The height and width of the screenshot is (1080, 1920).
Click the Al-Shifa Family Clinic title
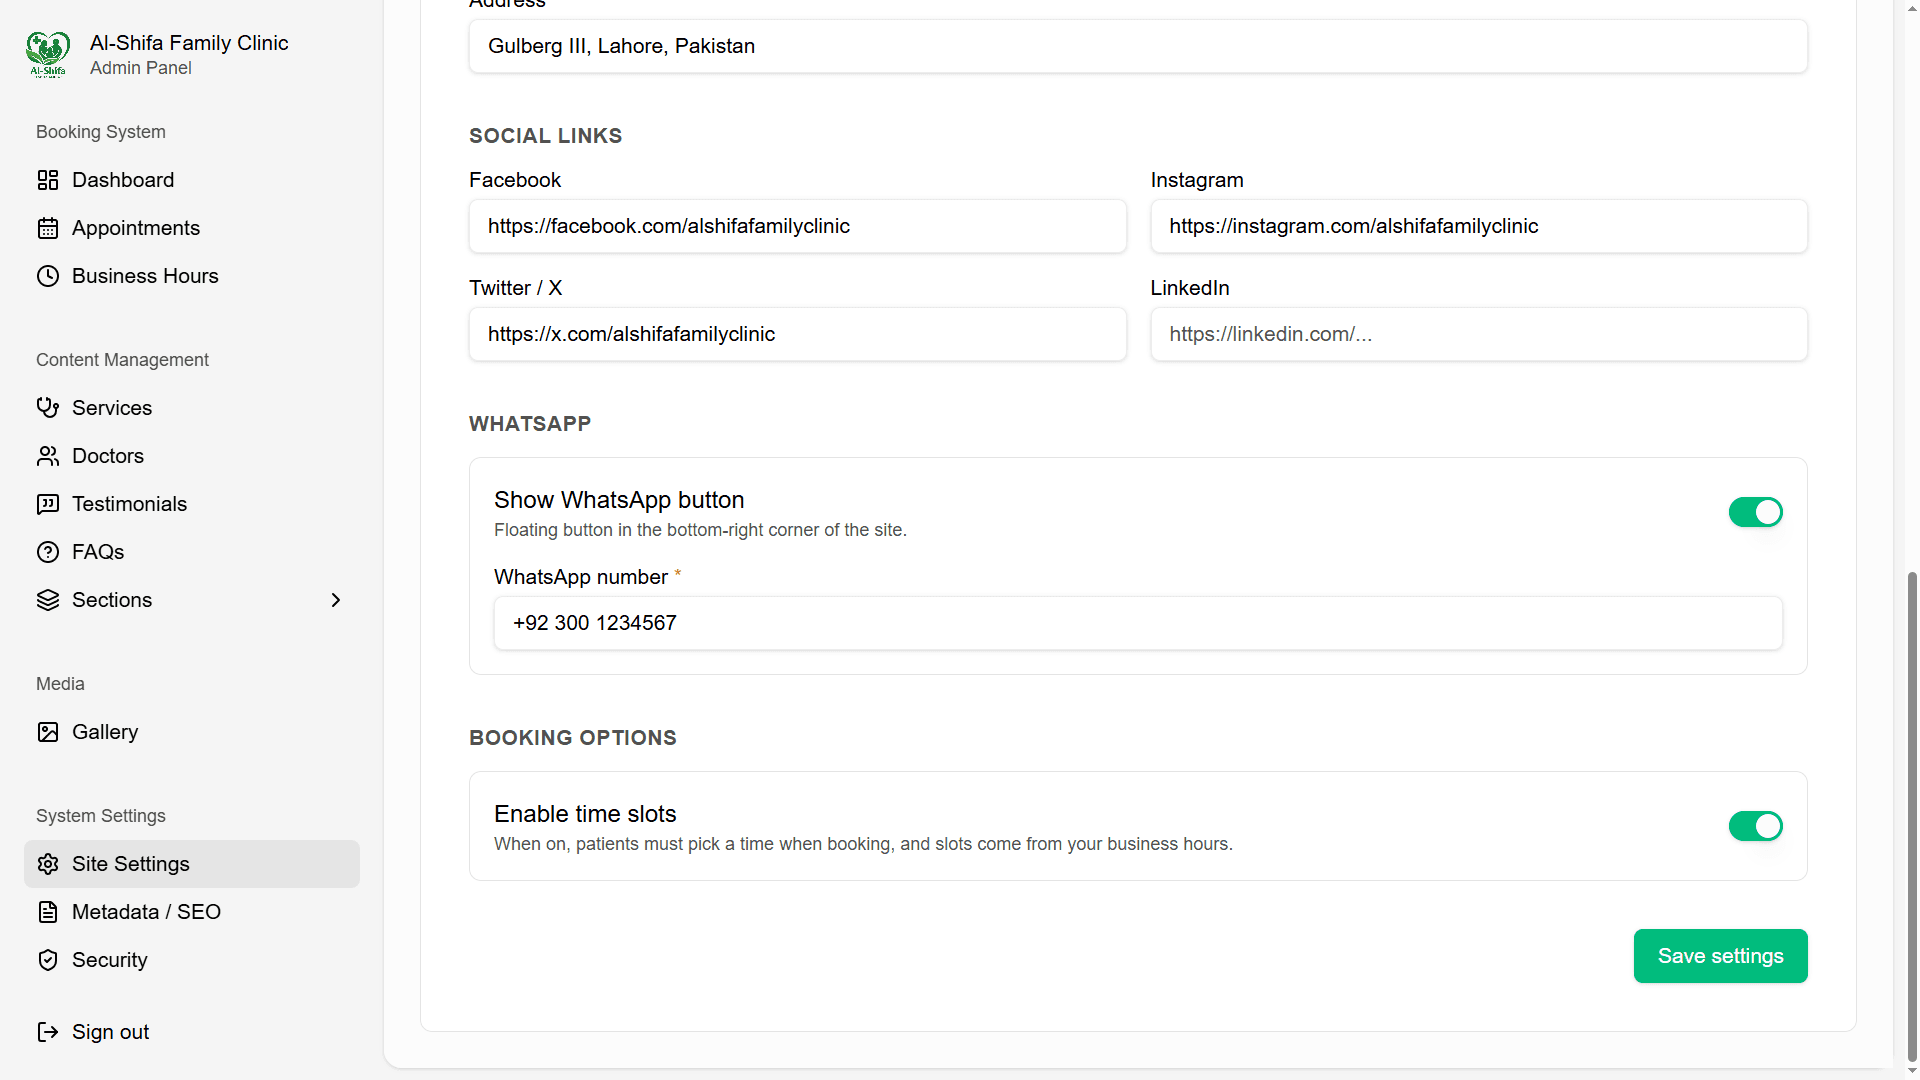[189, 43]
